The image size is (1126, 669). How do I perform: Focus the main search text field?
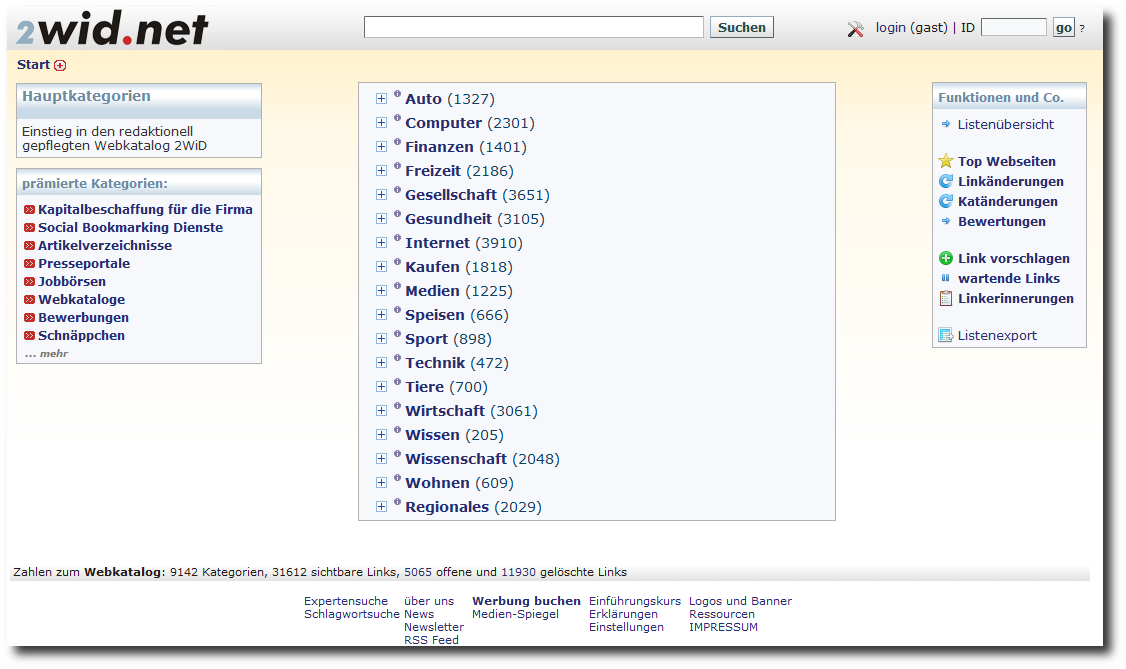click(x=534, y=27)
